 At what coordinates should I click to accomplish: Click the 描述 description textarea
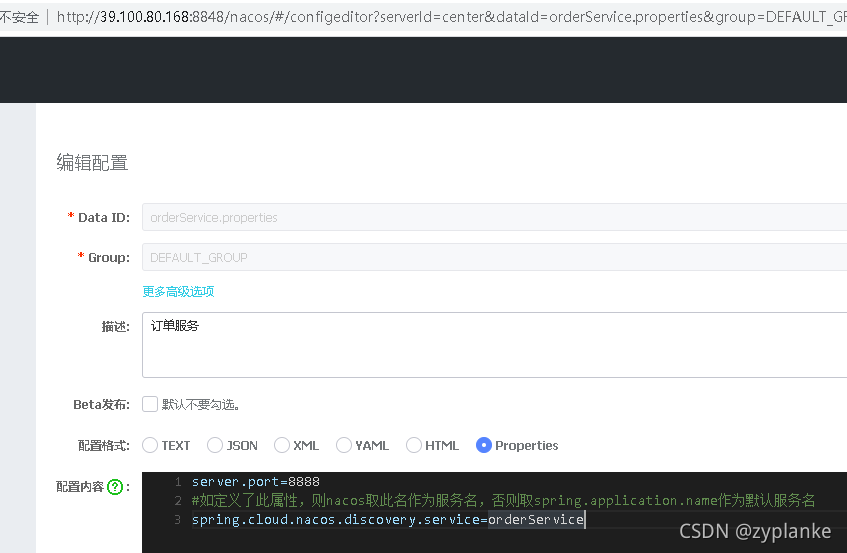coord(494,345)
